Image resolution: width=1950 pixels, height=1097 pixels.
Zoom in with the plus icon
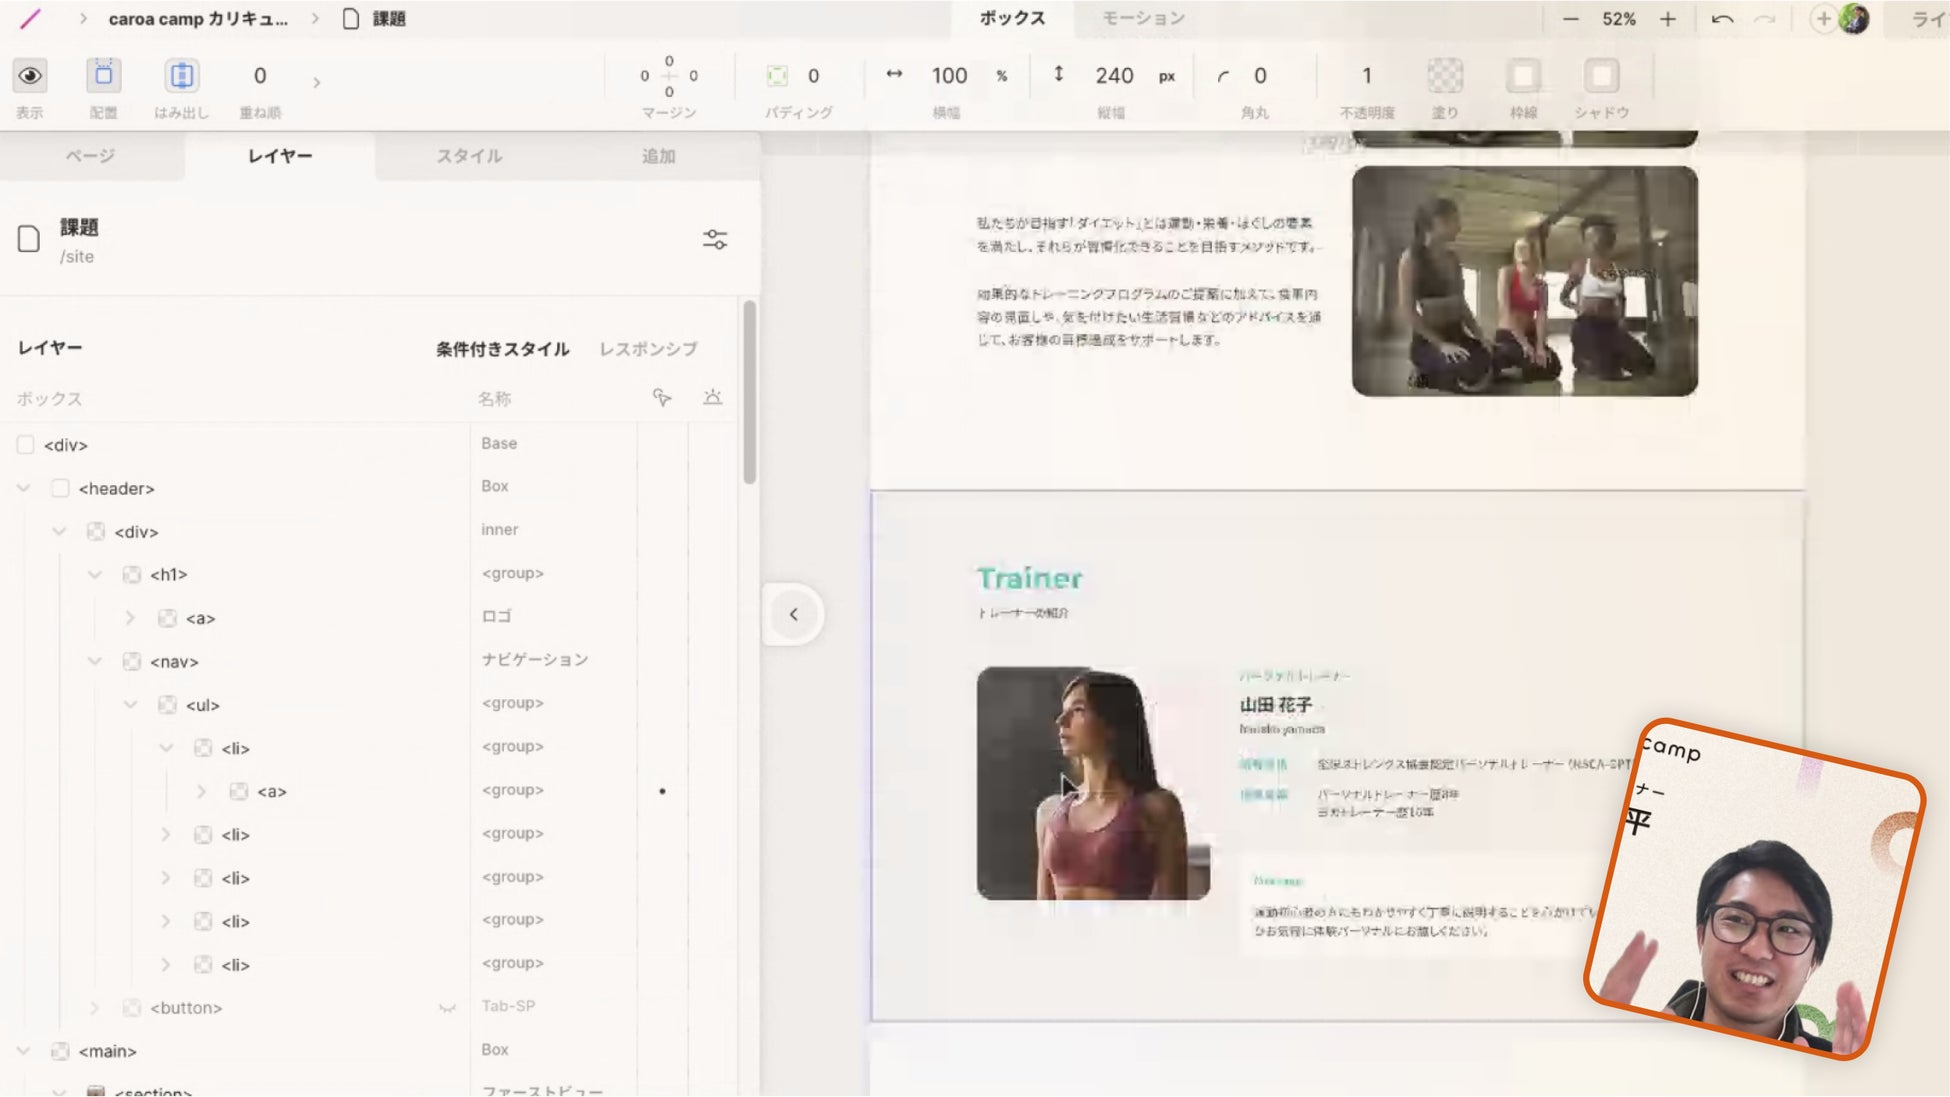1667,19
